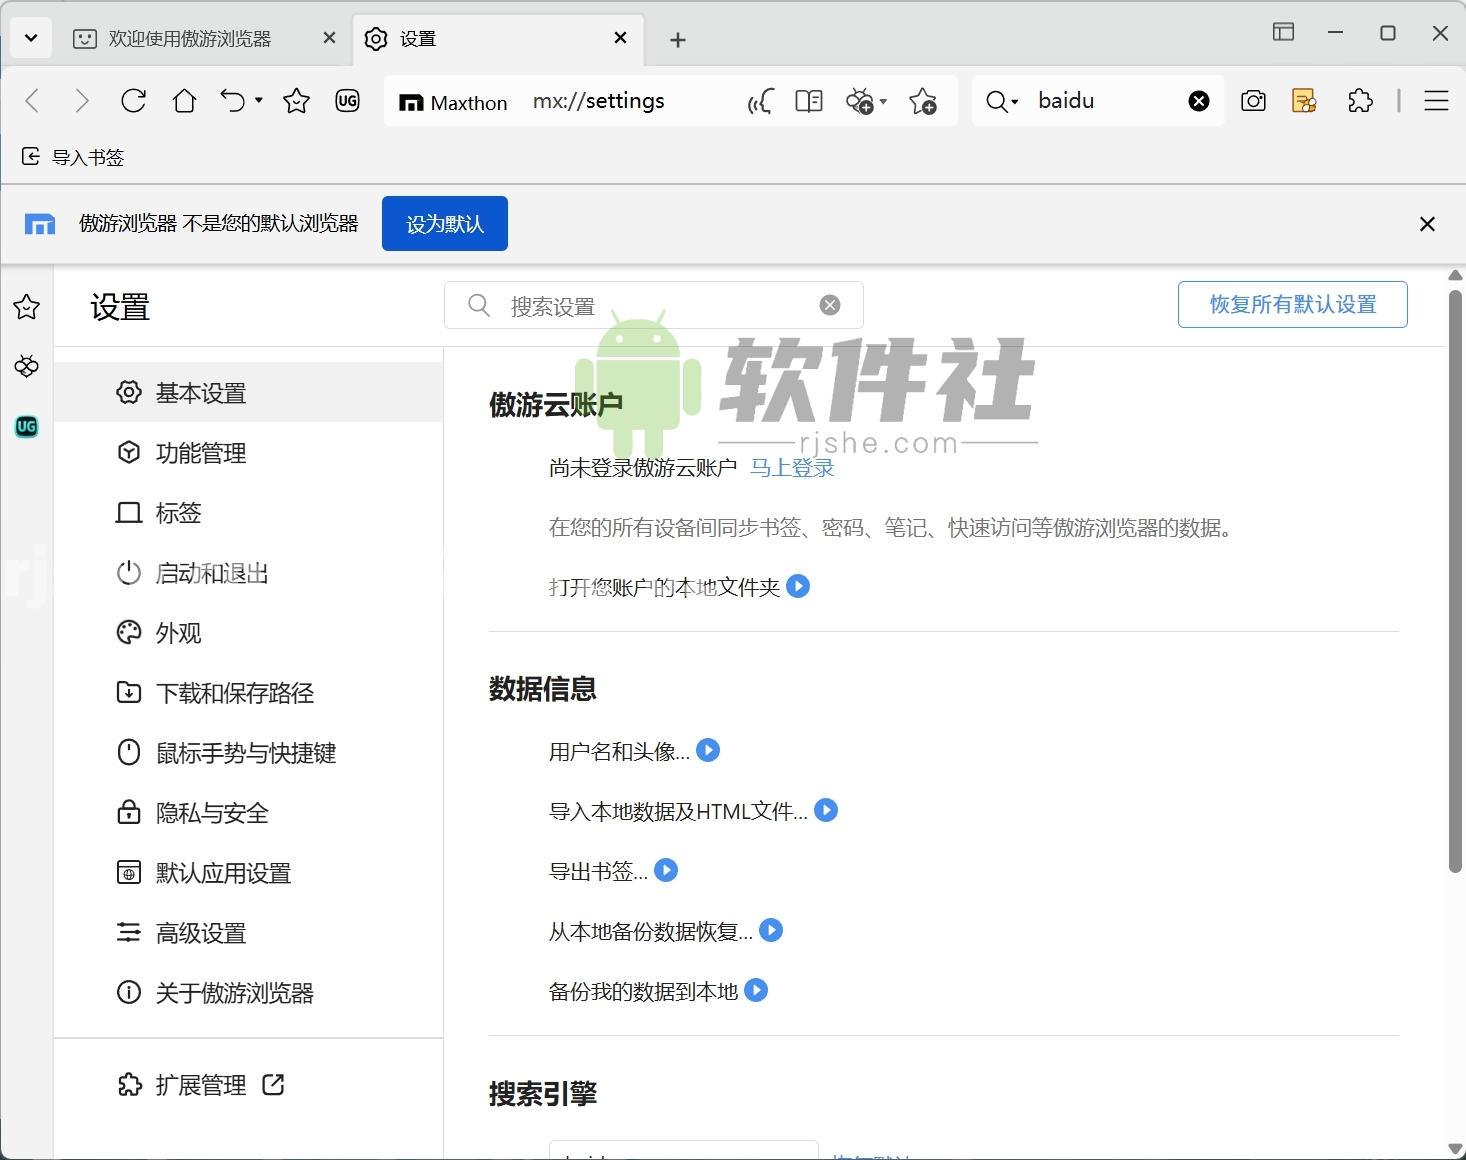Open the favorites star in the sidebar
The width and height of the screenshot is (1466, 1160).
(x=26, y=308)
